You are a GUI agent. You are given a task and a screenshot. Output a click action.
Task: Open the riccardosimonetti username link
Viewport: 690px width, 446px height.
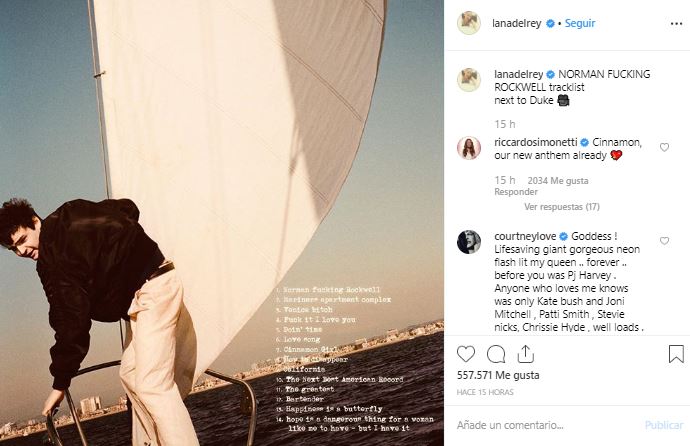click(x=535, y=143)
